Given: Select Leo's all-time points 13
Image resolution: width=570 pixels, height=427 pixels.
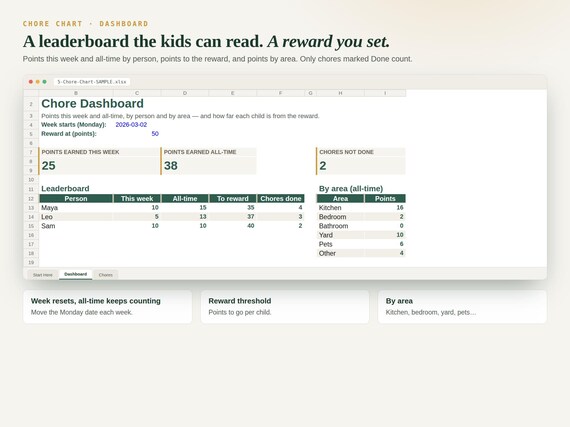Looking at the screenshot, I should [x=185, y=217].
